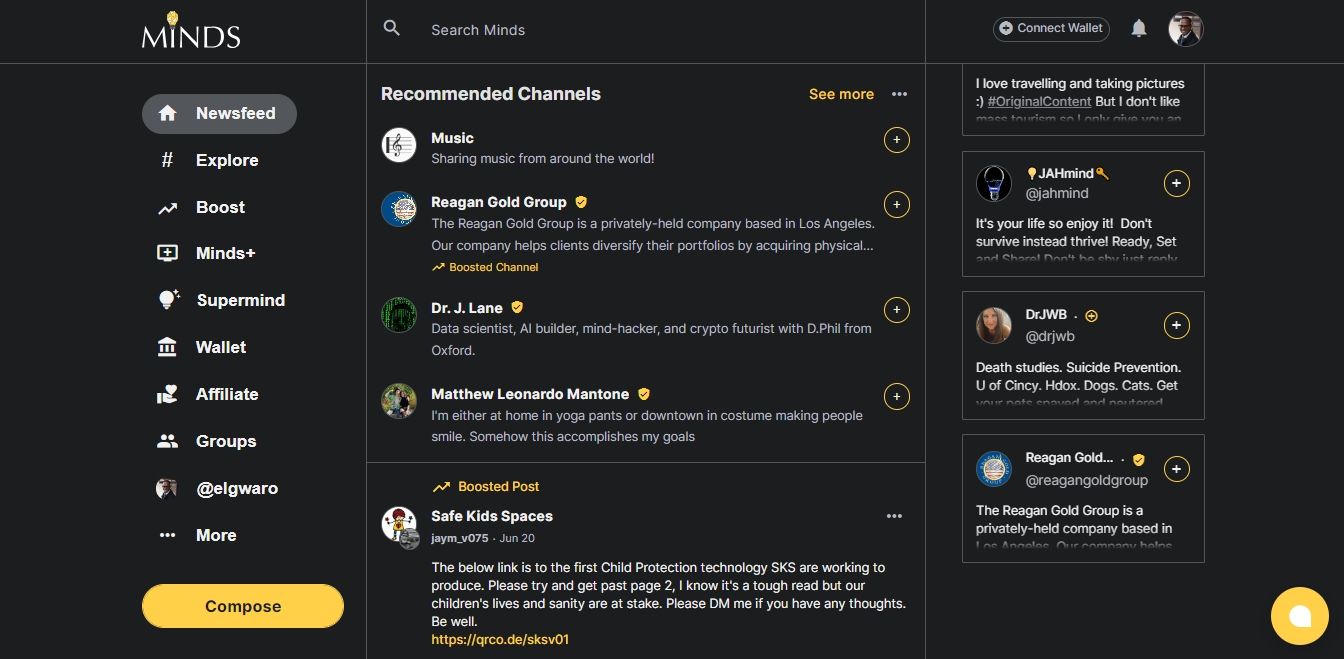This screenshot has width=1344, height=659.
Task: Open Recommended Channels options menu
Action: click(899, 94)
